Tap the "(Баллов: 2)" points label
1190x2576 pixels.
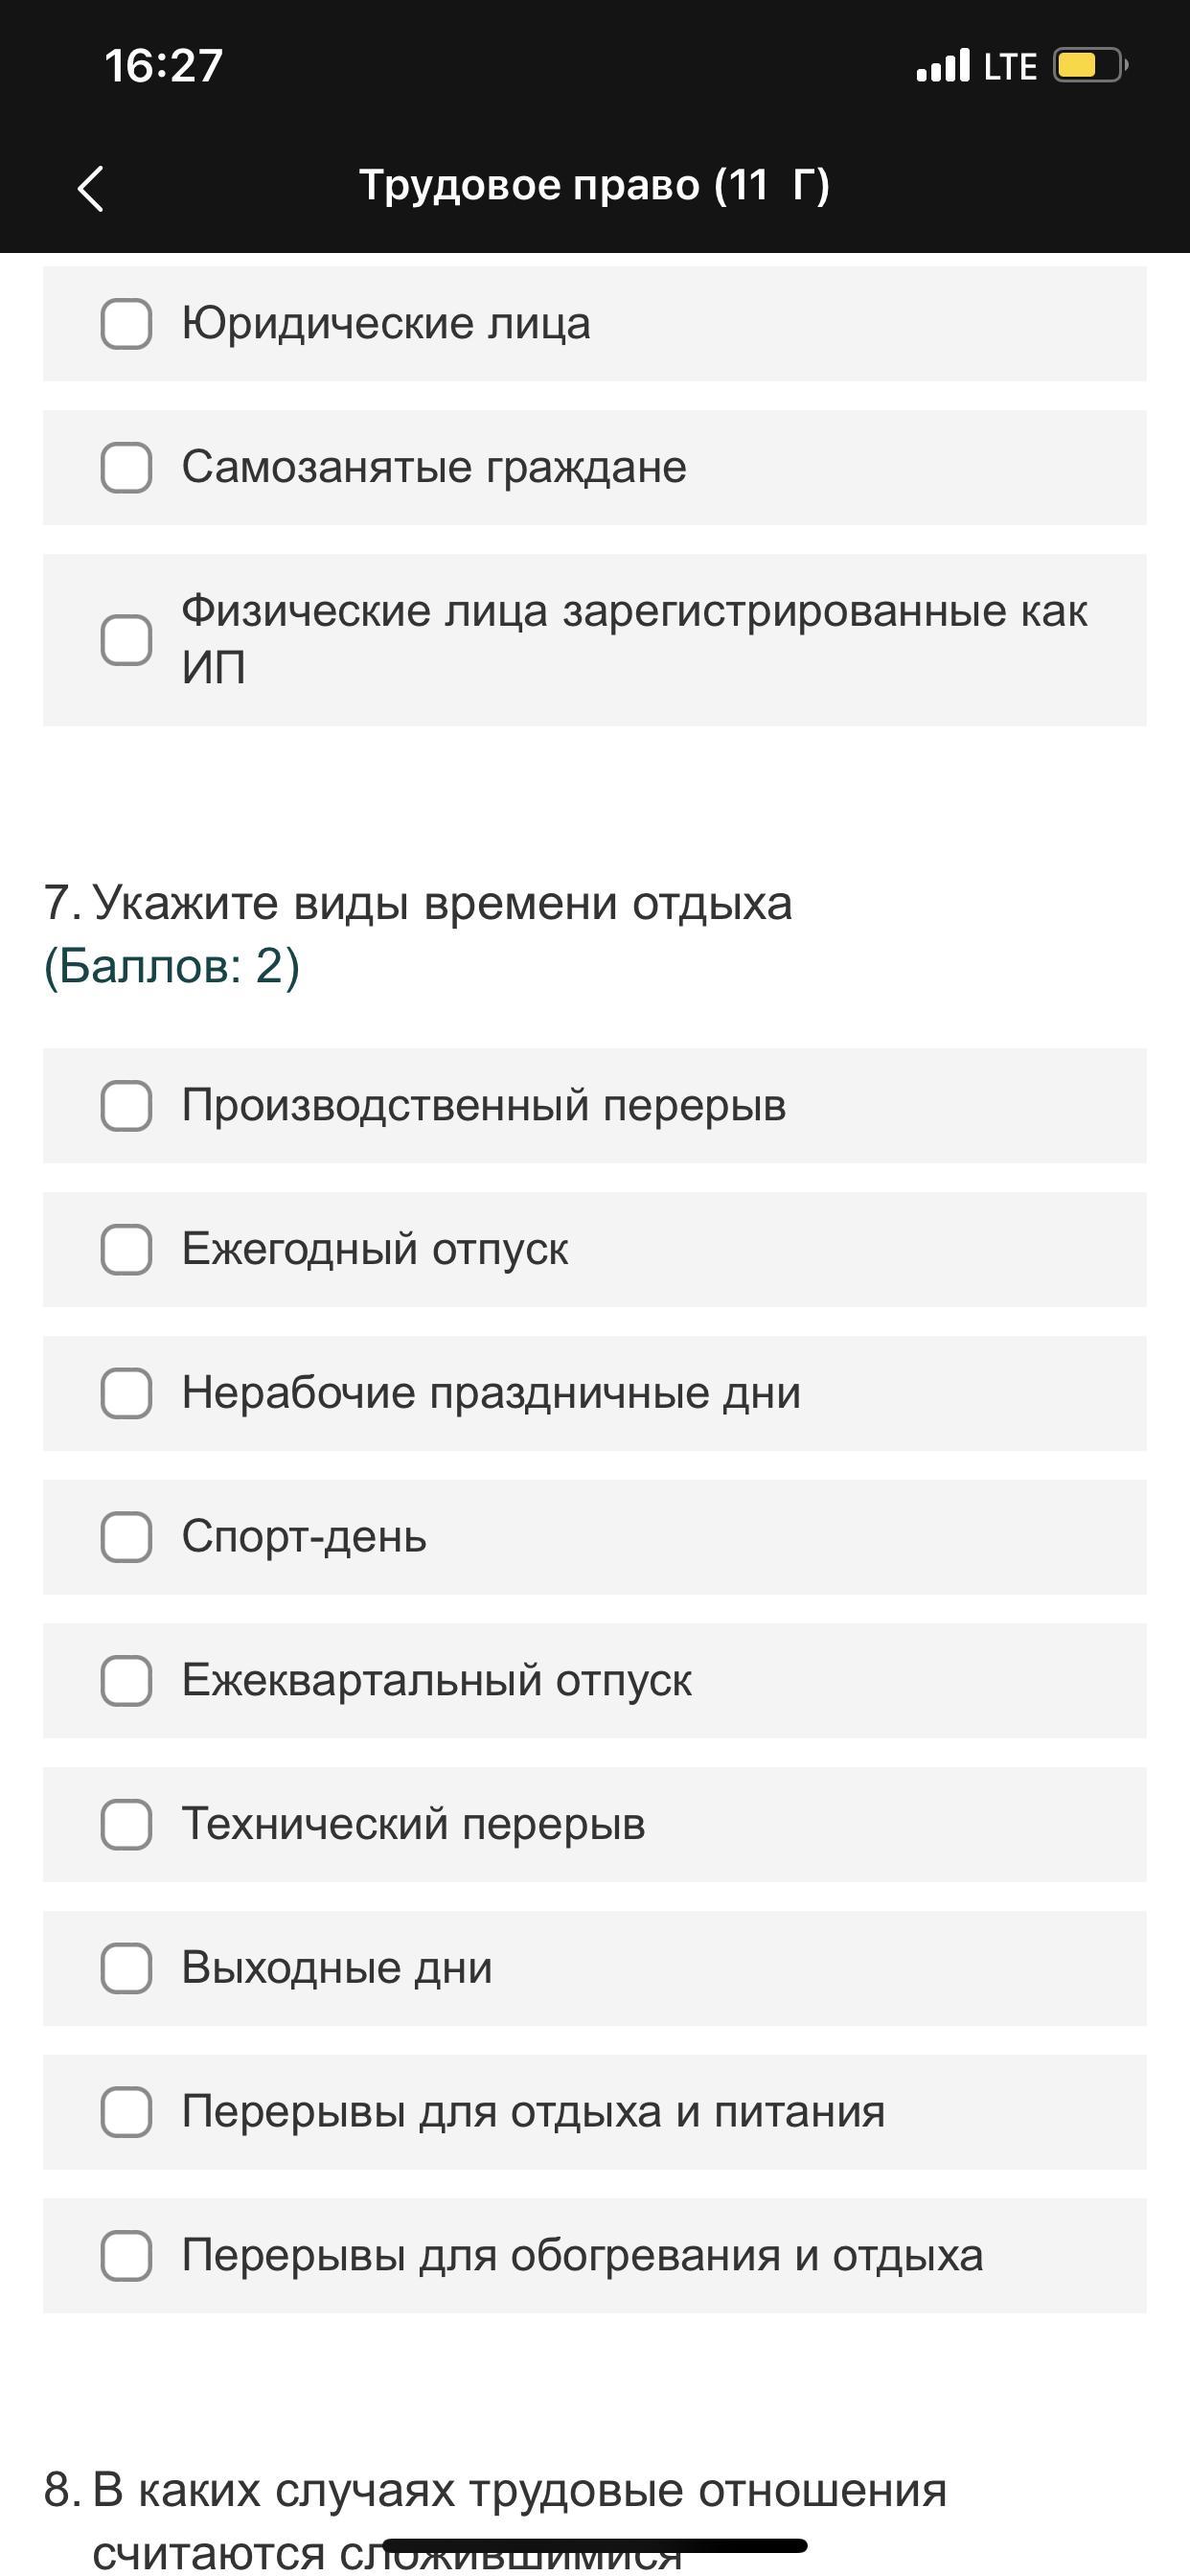(x=172, y=966)
